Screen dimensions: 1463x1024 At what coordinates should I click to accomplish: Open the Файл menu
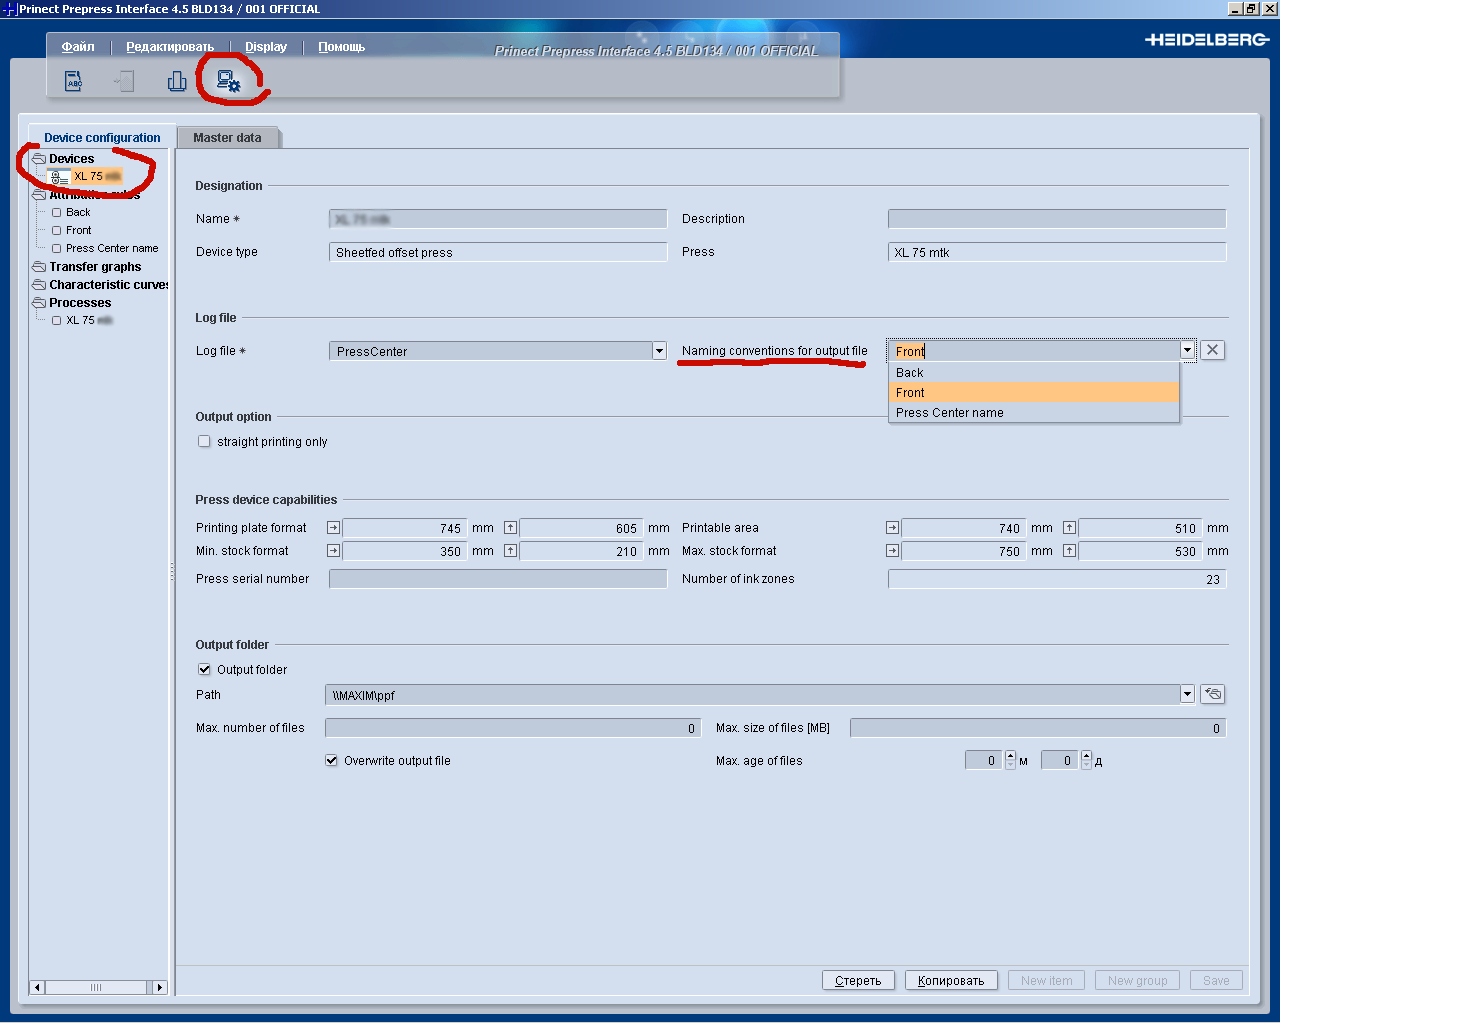78,47
